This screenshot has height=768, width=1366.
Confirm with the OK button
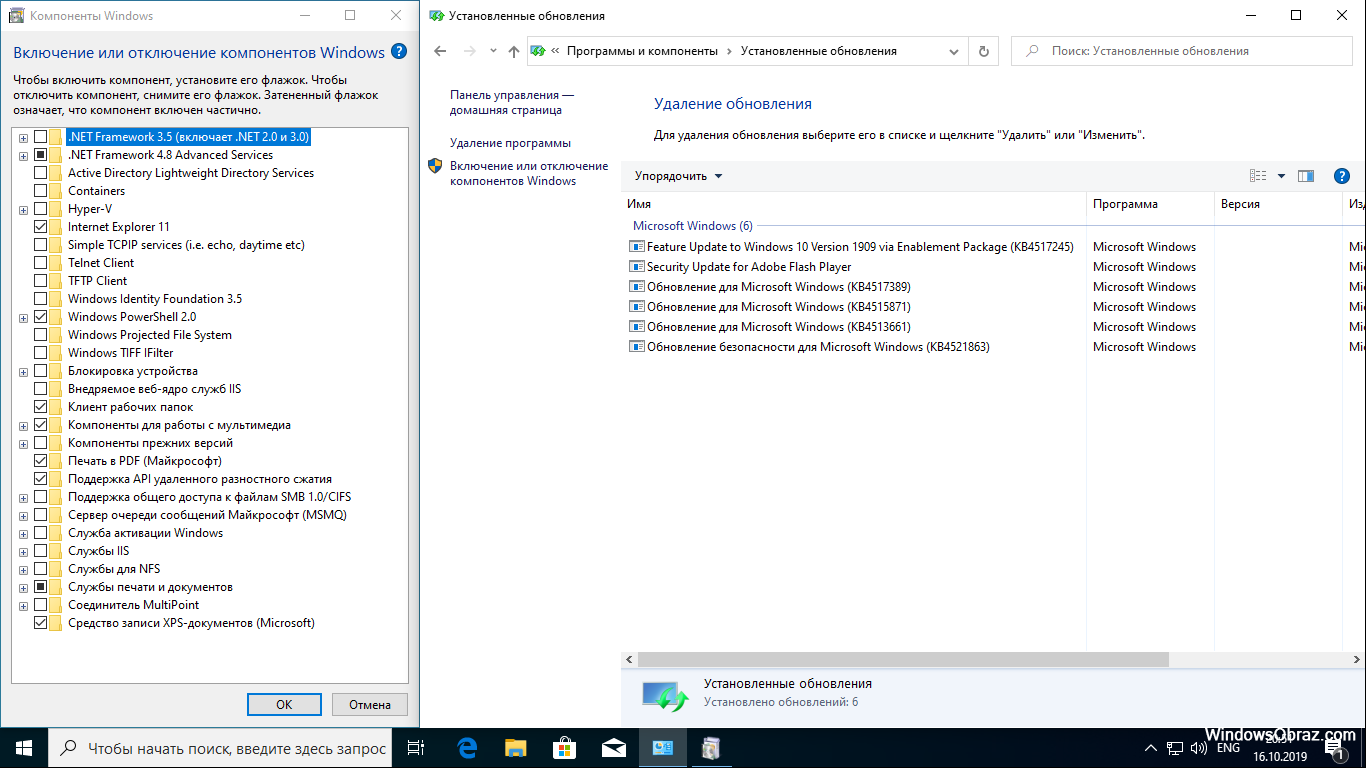(284, 704)
